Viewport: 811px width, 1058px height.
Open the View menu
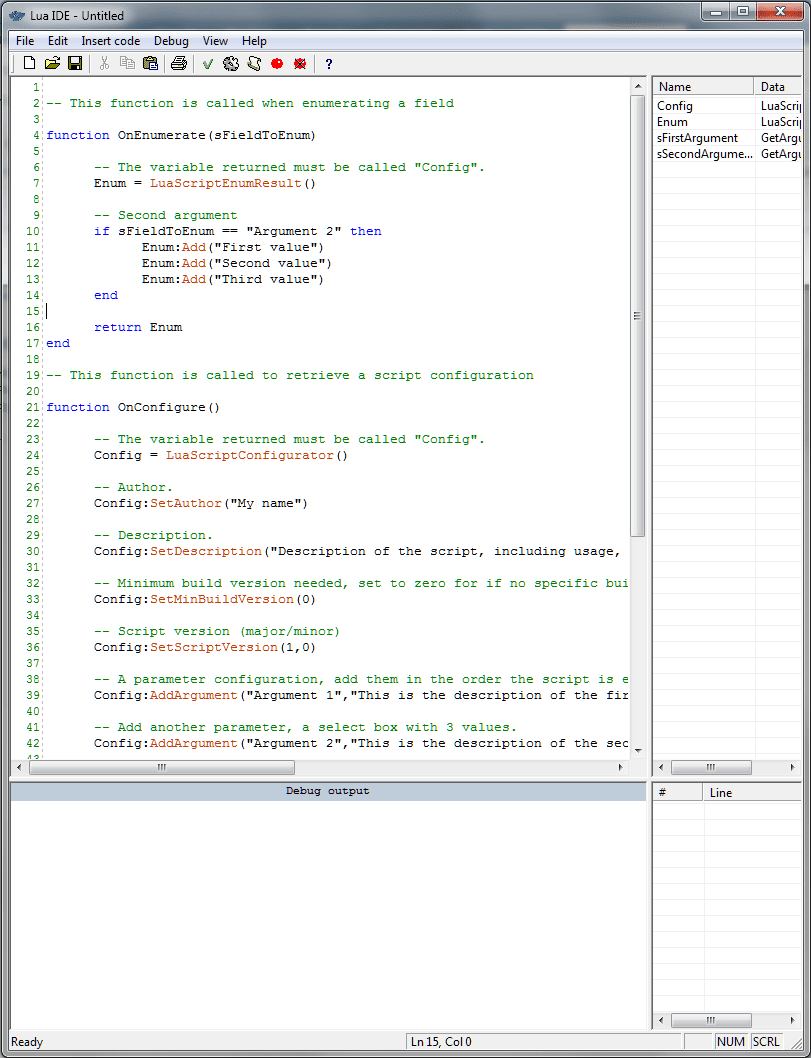pyautogui.click(x=215, y=40)
